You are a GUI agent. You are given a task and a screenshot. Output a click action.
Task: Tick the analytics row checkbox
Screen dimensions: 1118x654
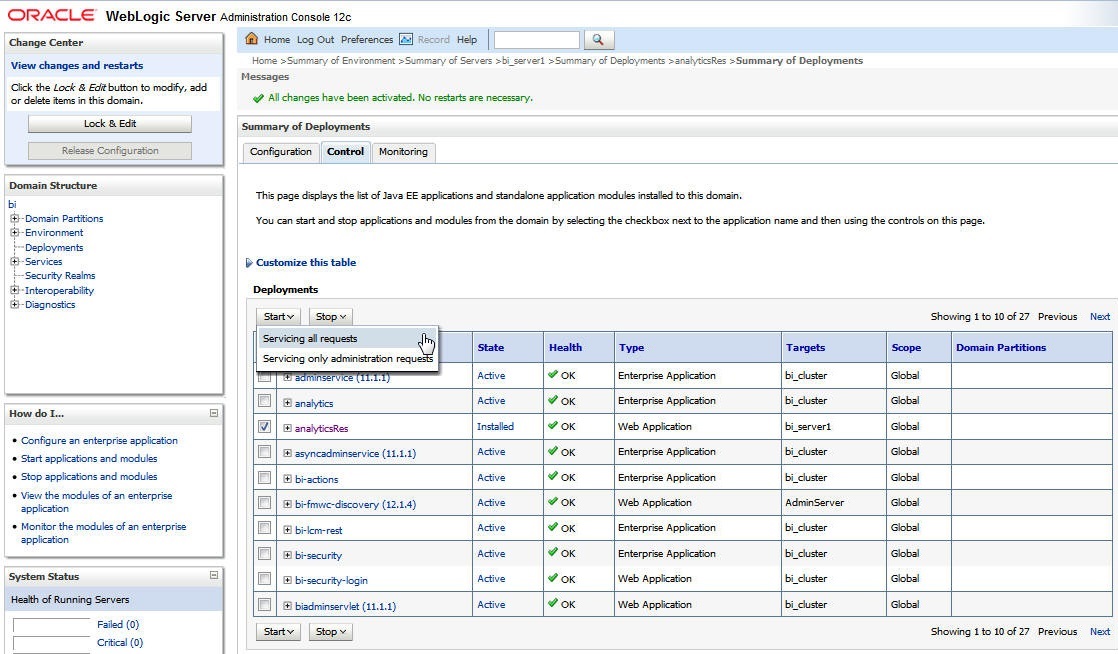265,401
